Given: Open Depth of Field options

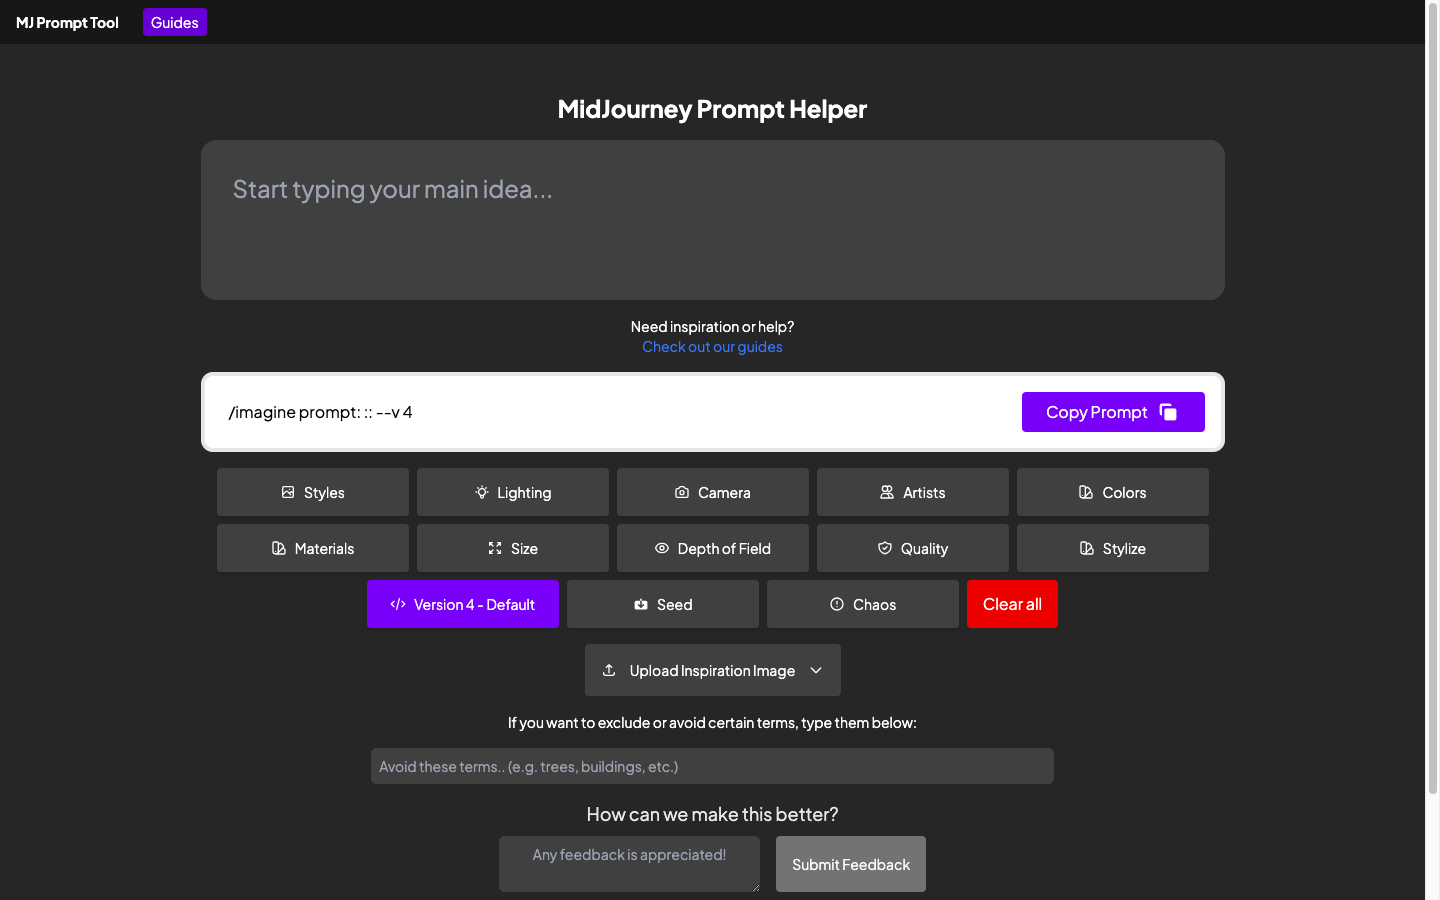Looking at the screenshot, I should [x=713, y=548].
